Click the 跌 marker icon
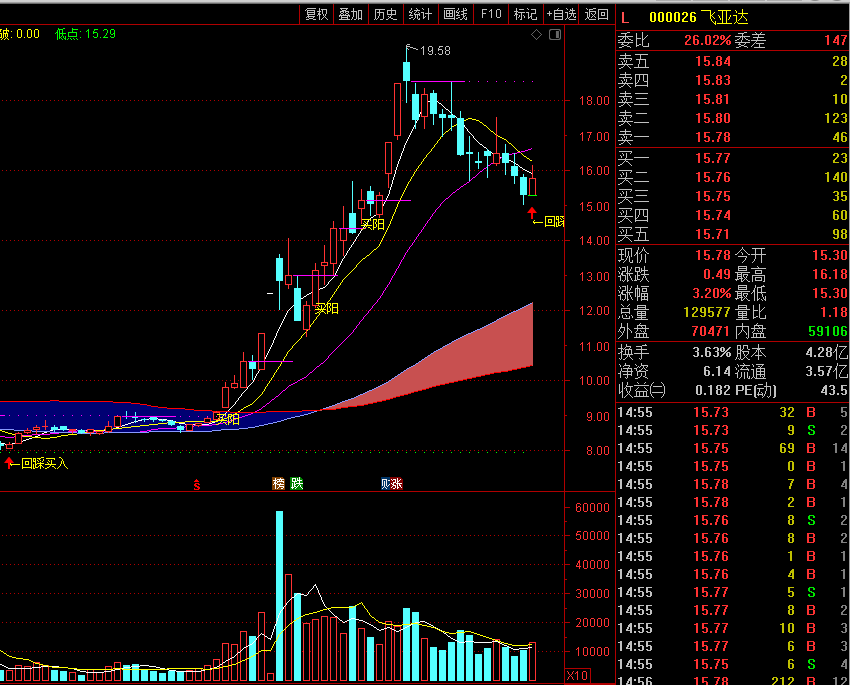850x685 pixels. click(x=297, y=483)
